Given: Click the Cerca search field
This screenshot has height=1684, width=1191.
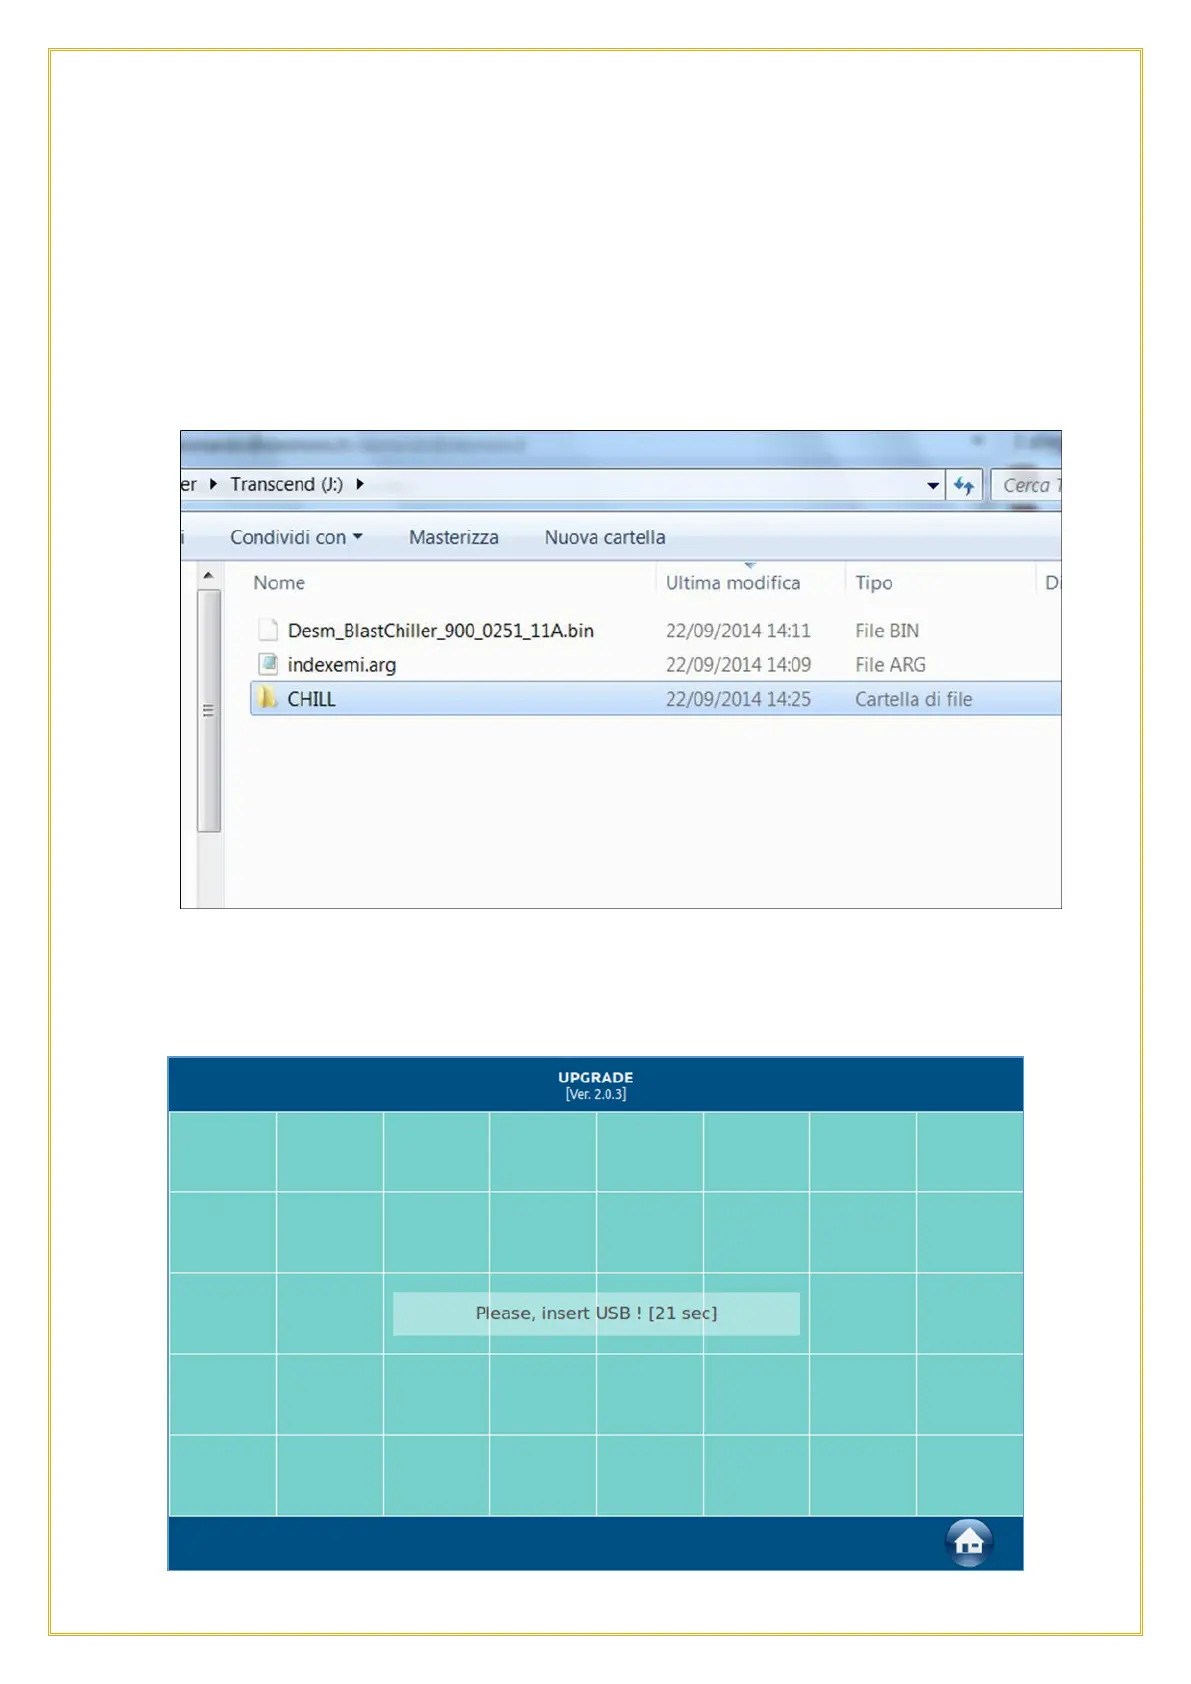Looking at the screenshot, I should pyautogui.click(x=1026, y=485).
